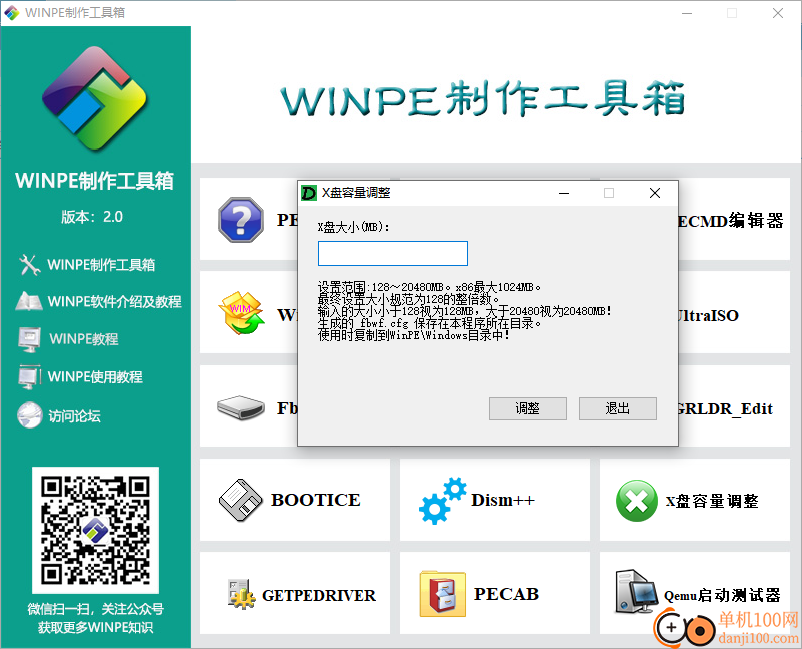The height and width of the screenshot is (649, 802).
Task: Click the ECMD编辑器 tile label
Action: tap(731, 220)
